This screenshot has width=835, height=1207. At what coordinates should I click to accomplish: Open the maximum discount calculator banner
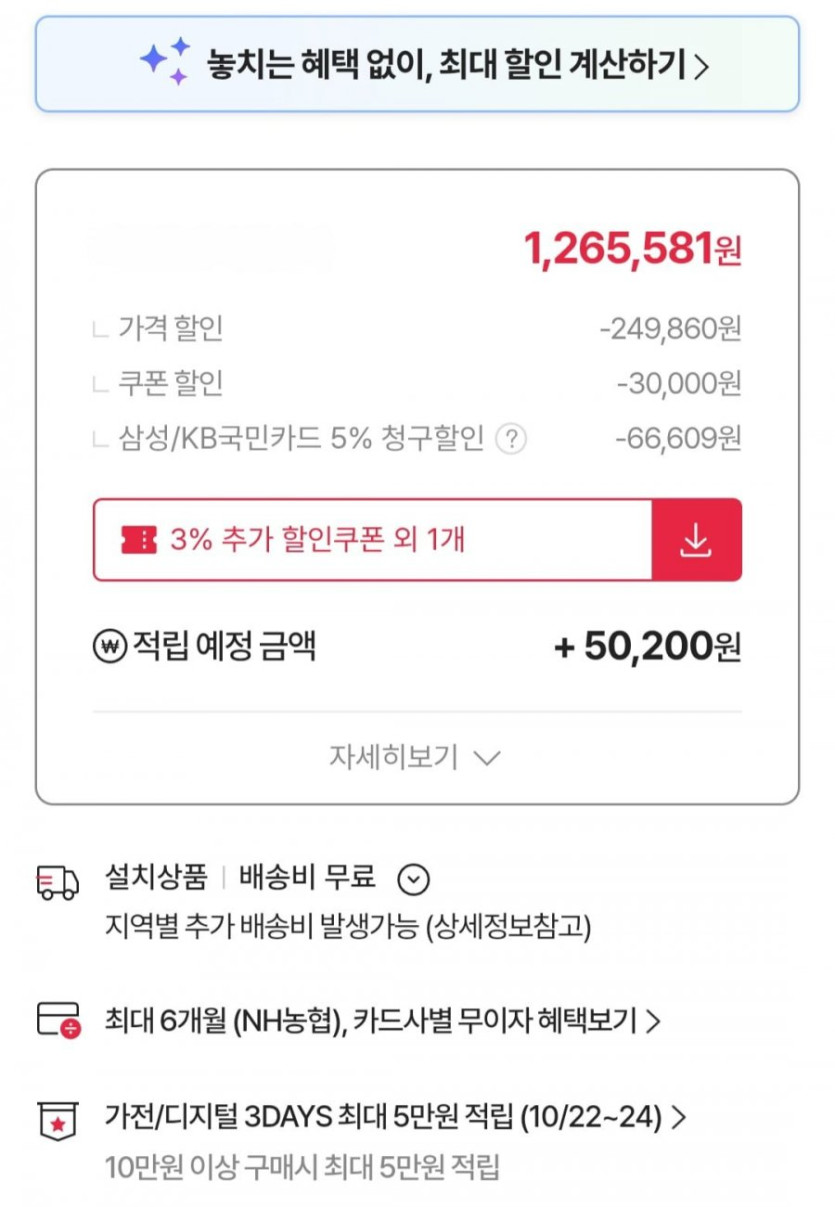click(x=417, y=64)
